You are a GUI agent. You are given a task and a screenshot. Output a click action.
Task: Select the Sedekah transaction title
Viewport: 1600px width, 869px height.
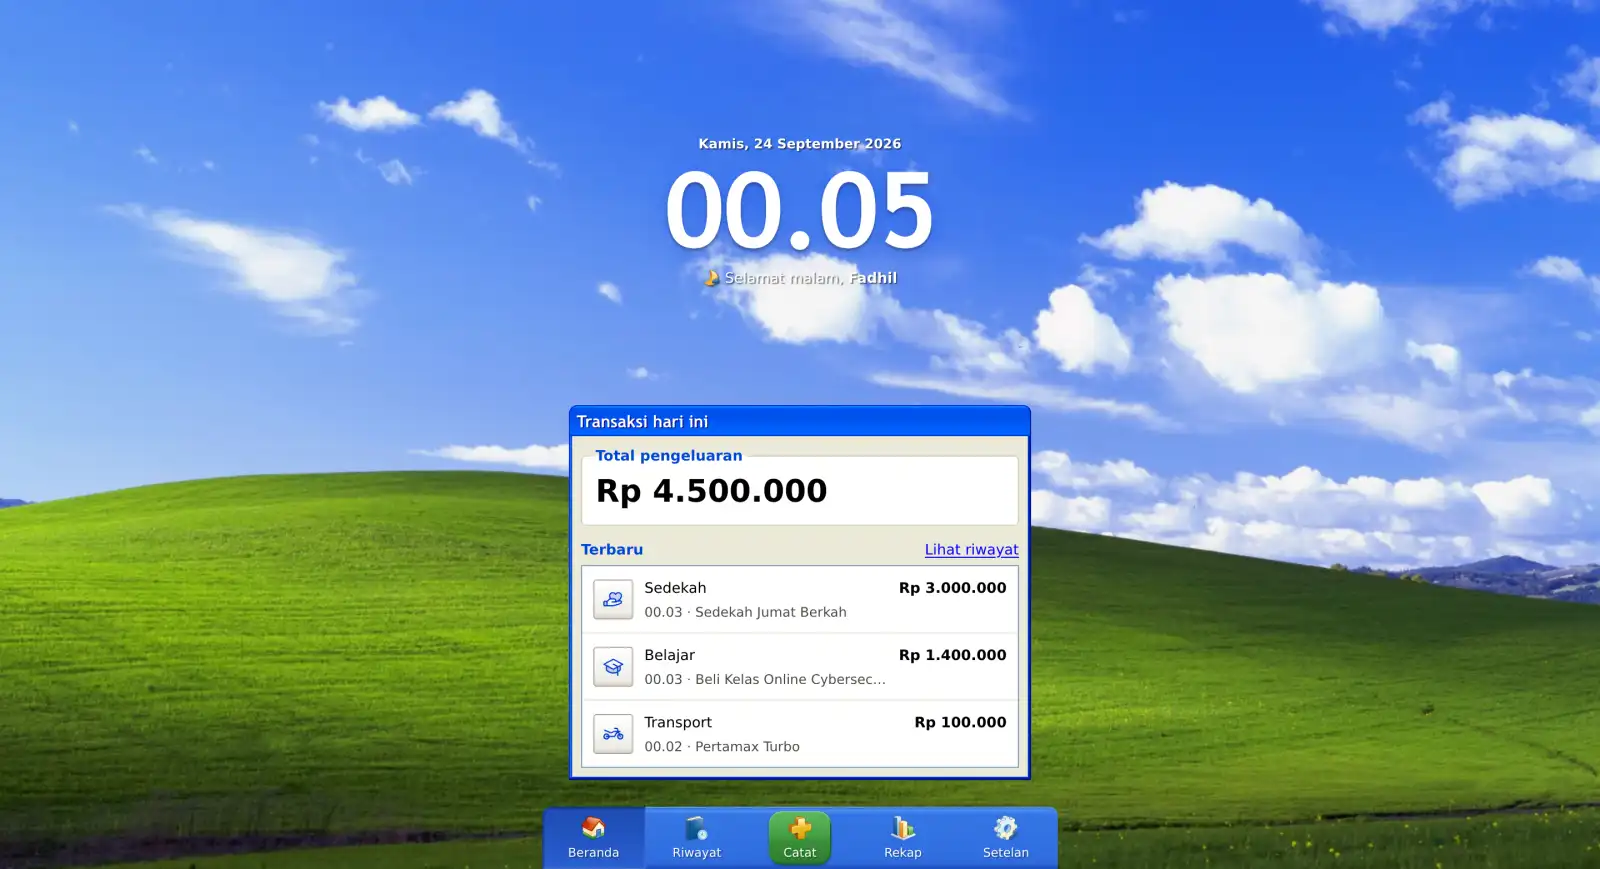click(675, 588)
